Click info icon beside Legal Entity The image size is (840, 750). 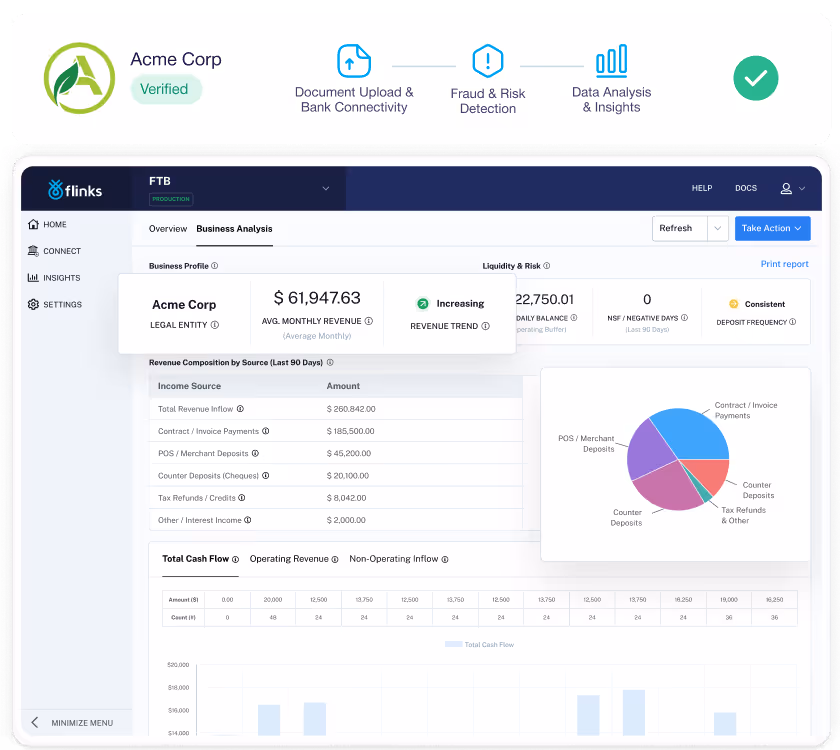pyautogui.click(x=215, y=325)
